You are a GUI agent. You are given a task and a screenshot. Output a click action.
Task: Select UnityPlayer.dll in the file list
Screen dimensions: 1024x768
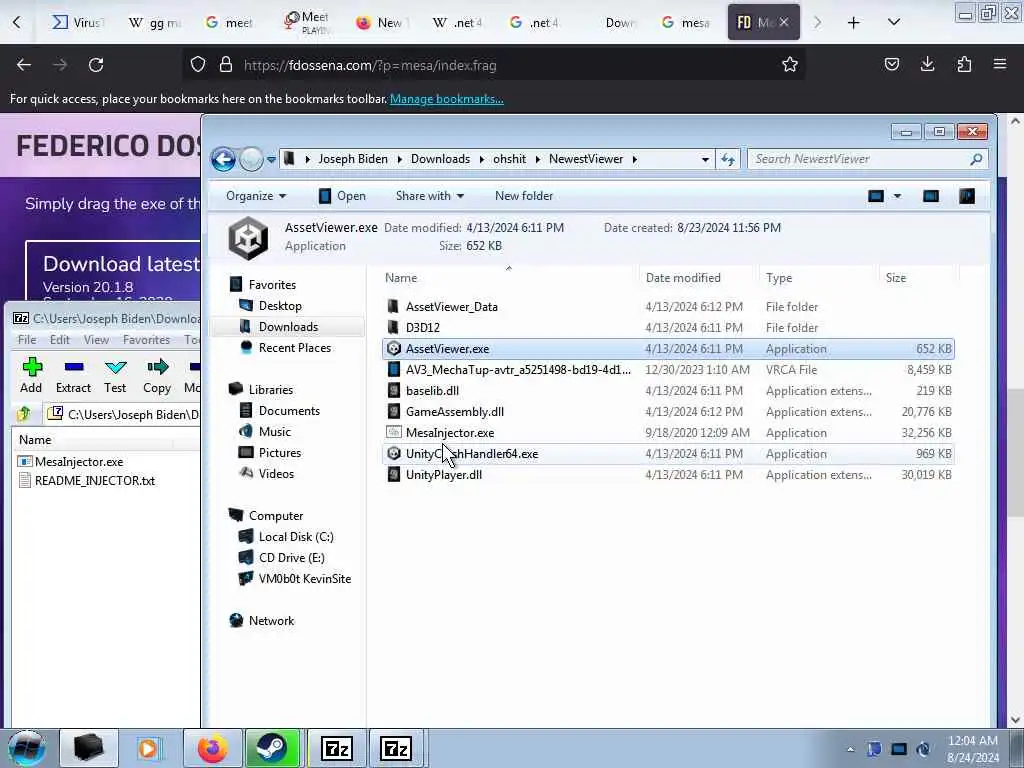[668, 475]
